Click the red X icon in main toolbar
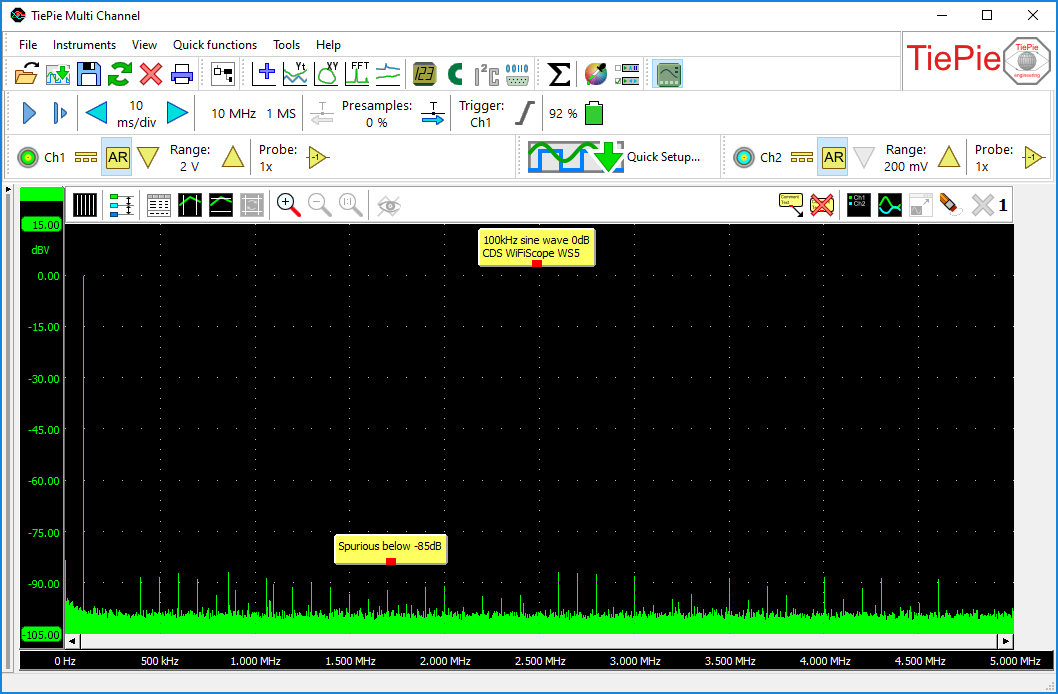 point(151,73)
